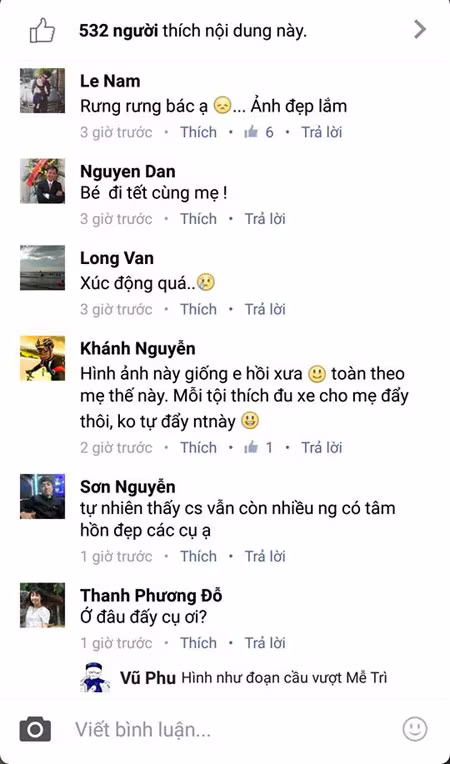Like Sơn Nguyễn's comment with Thích
450x764 pixels.
(x=198, y=556)
